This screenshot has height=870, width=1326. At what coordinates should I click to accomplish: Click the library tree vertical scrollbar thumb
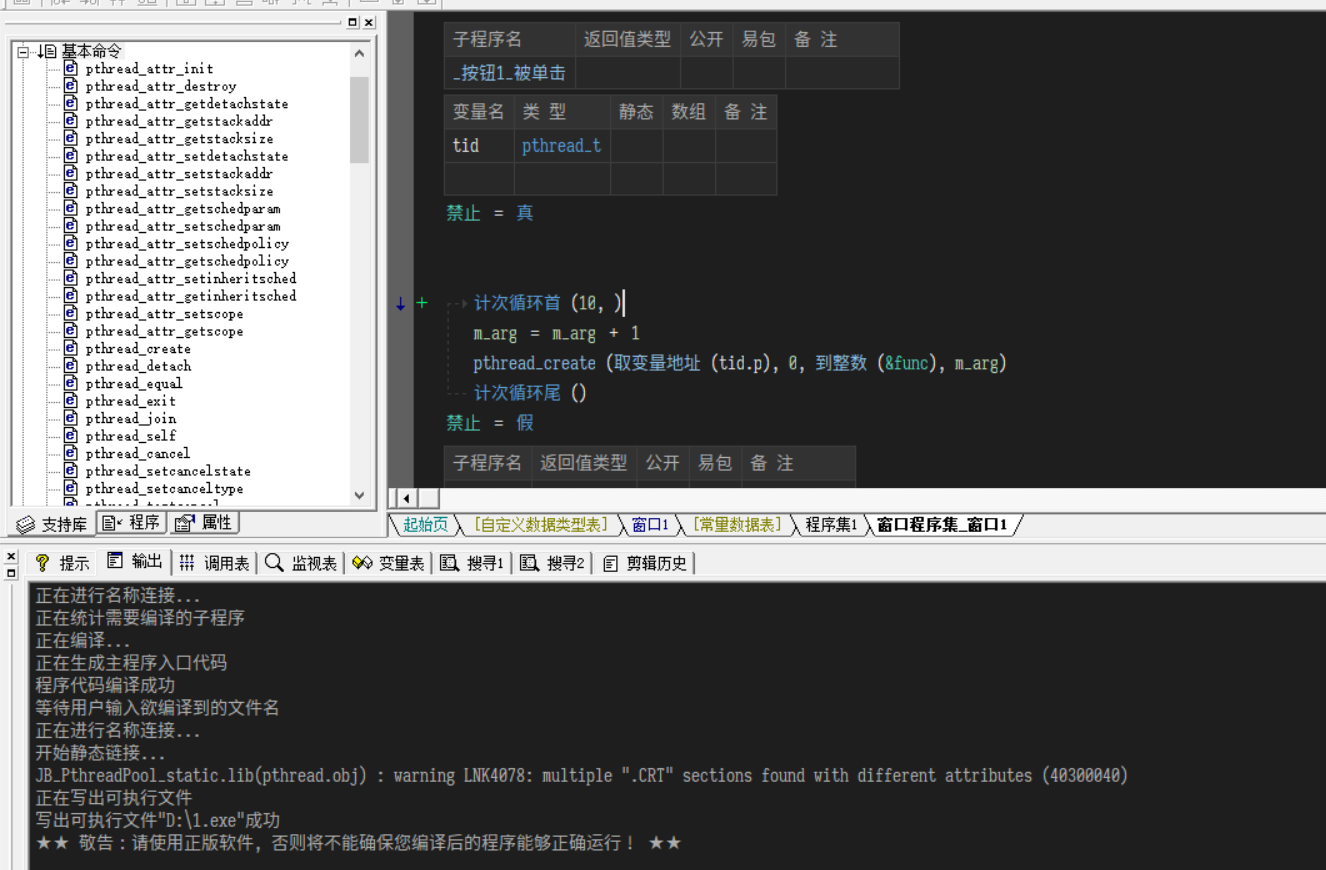pos(360,120)
